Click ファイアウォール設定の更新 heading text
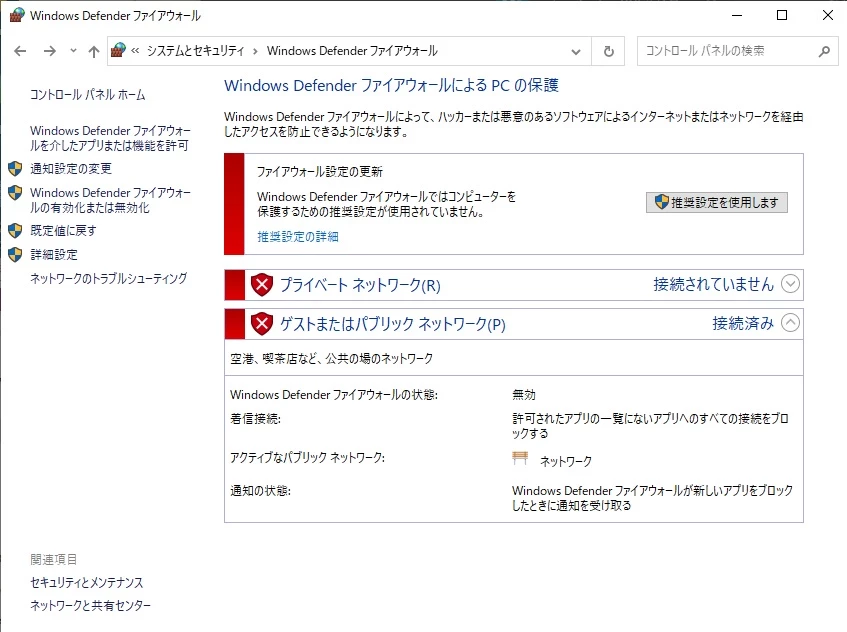The height and width of the screenshot is (632, 847). [320, 172]
